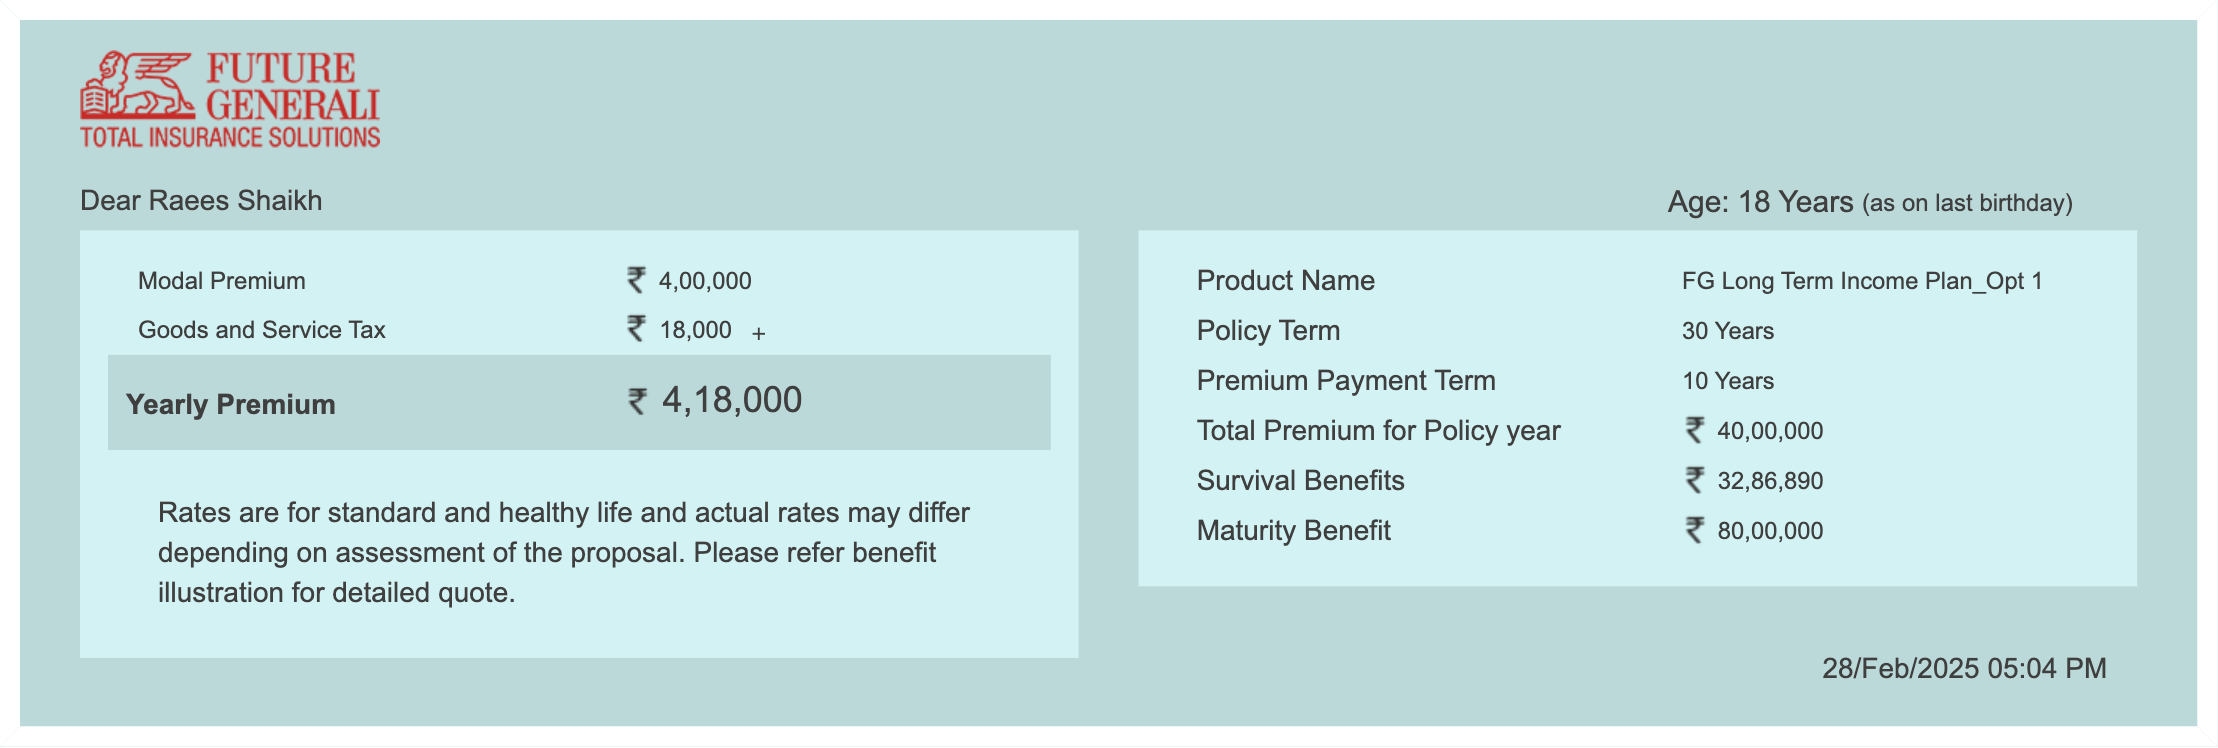This screenshot has width=2218, height=748.
Task: Click the rupee symbol next to Yearly Premium
Action: (637, 401)
